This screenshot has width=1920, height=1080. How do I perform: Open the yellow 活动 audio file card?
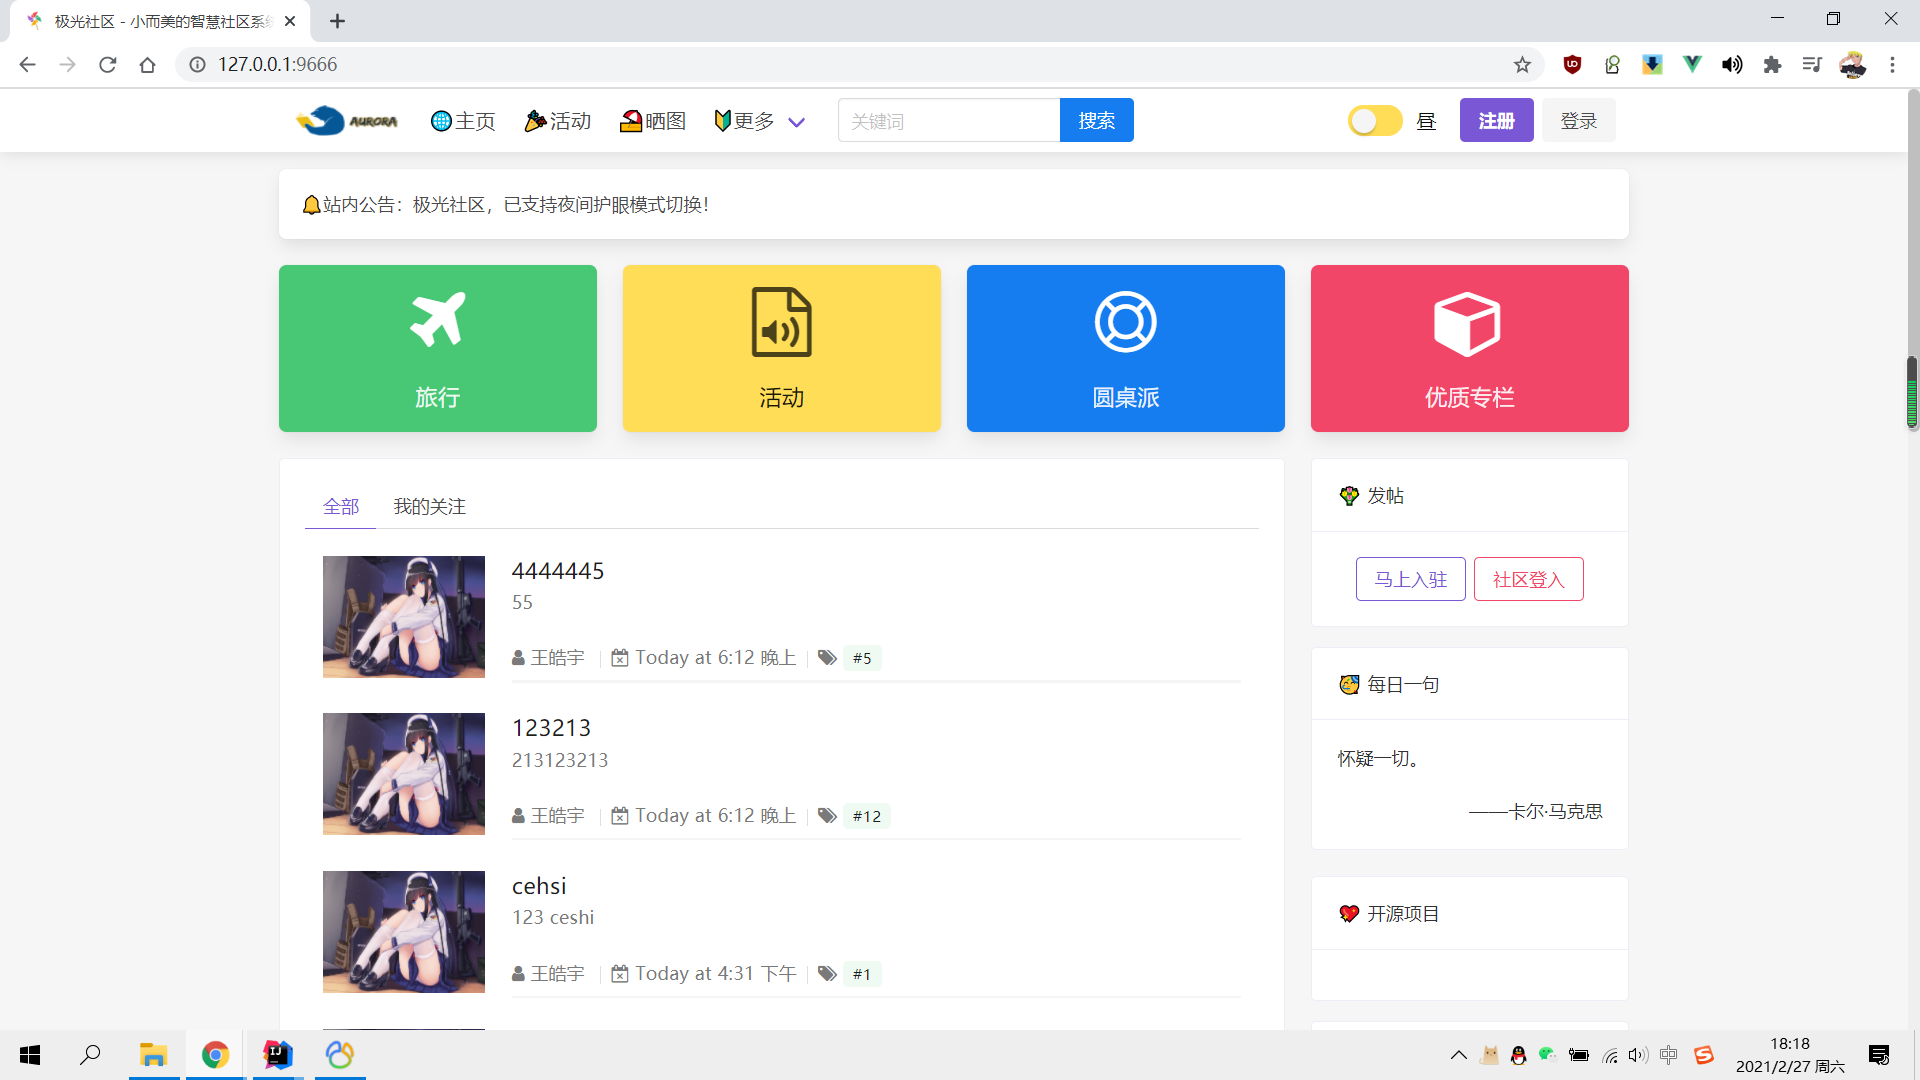[x=781, y=348]
